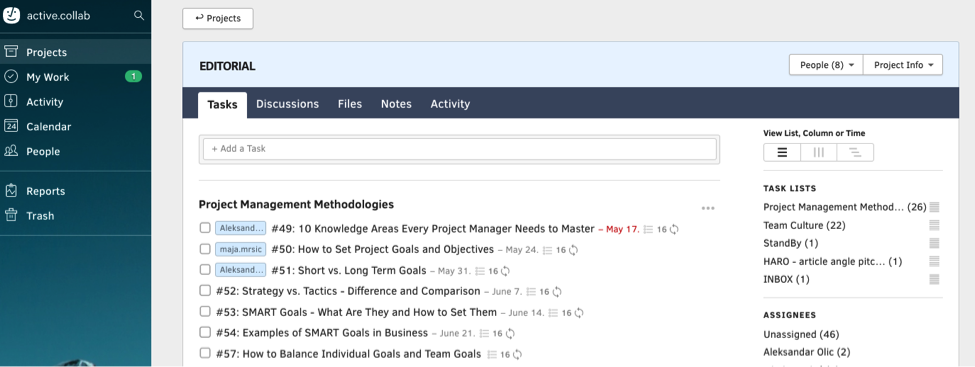Click the search magnifier icon in sidebar
This screenshot has width=975, height=367.
(139, 16)
